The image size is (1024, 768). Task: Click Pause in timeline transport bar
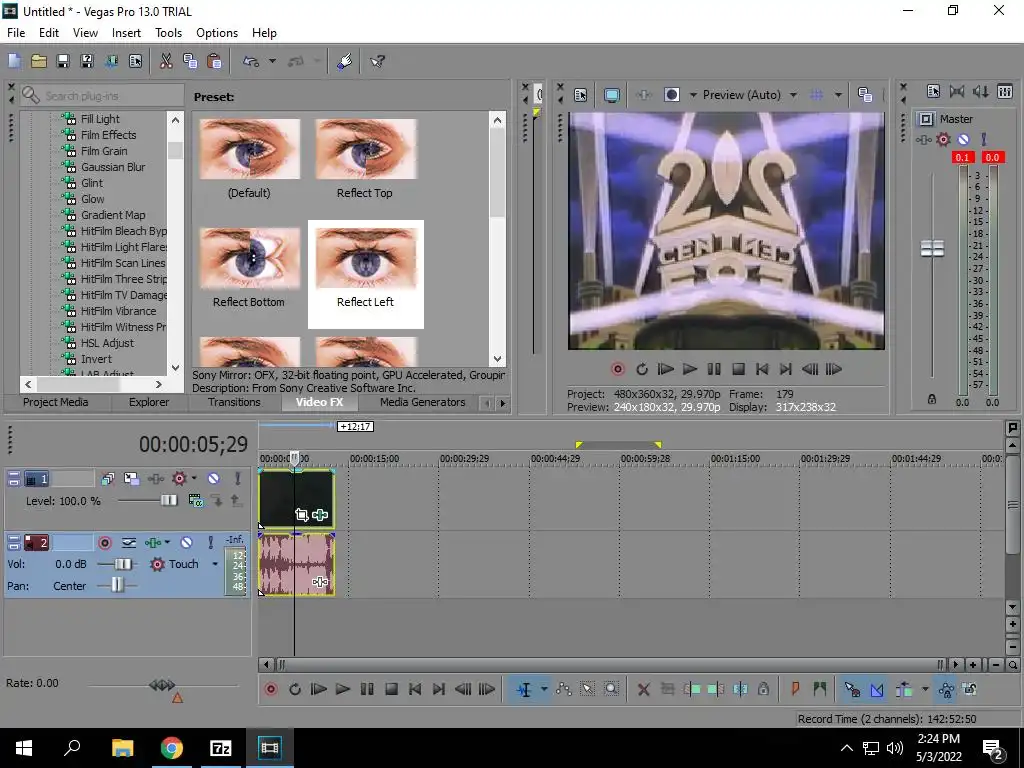click(367, 689)
